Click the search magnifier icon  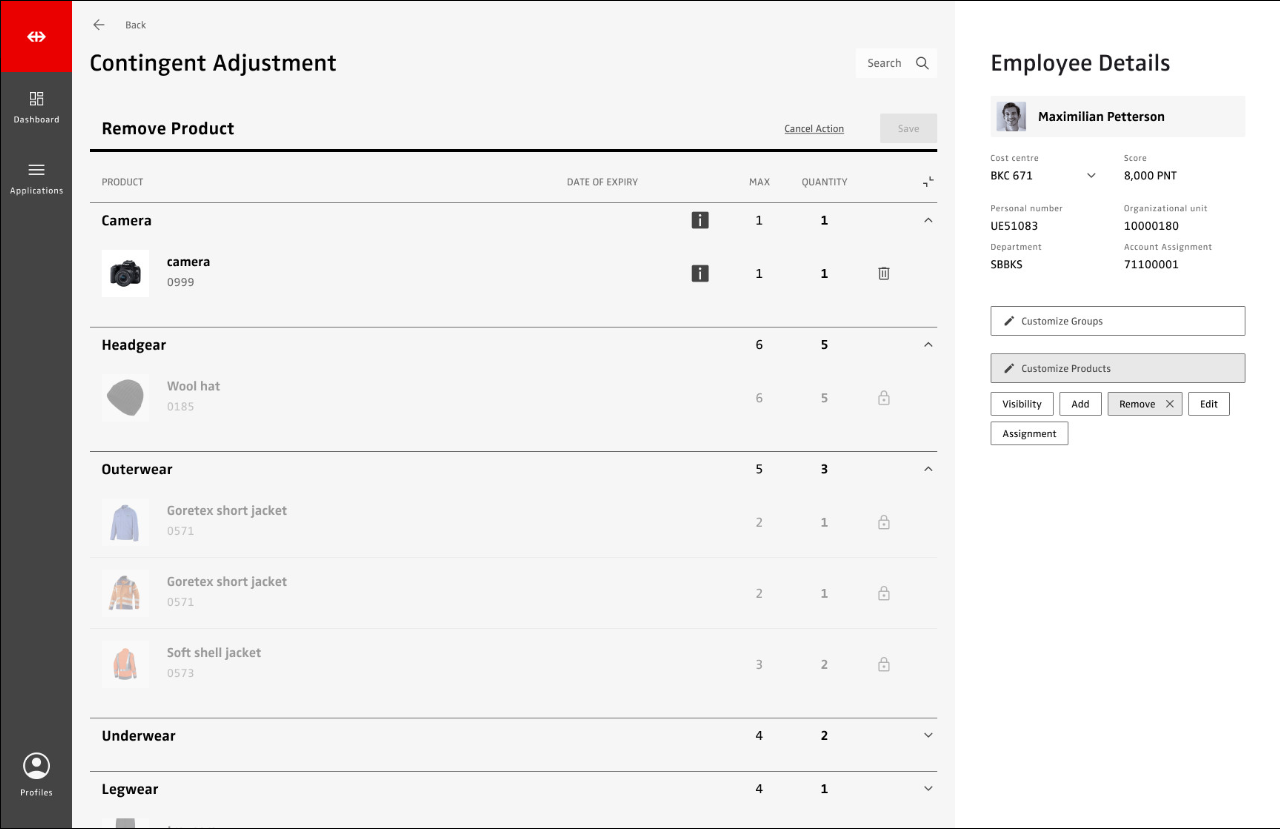[x=922, y=63]
